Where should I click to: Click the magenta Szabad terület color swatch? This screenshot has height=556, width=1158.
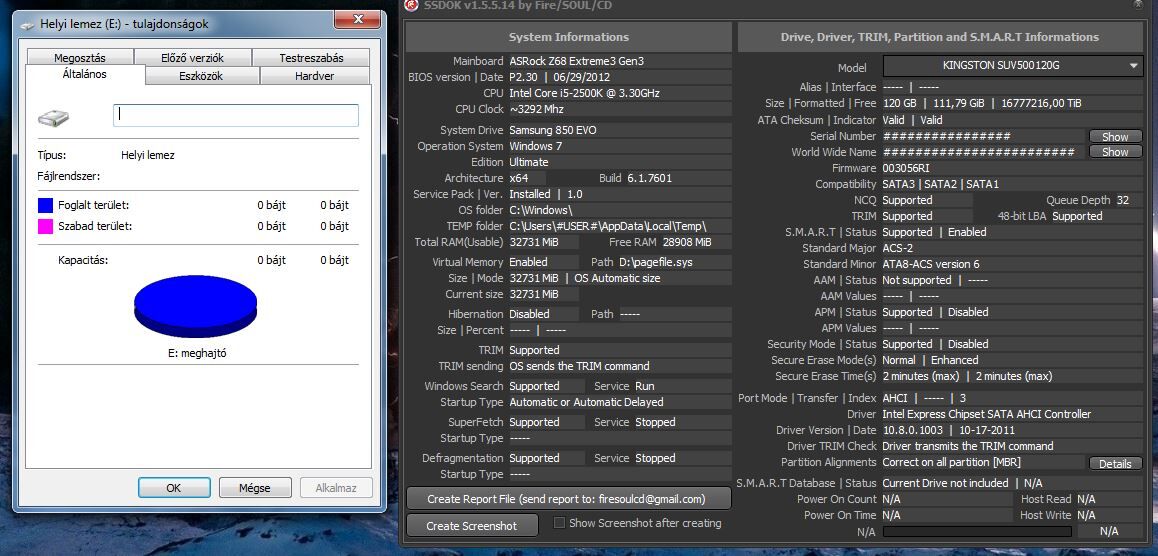click(x=46, y=226)
